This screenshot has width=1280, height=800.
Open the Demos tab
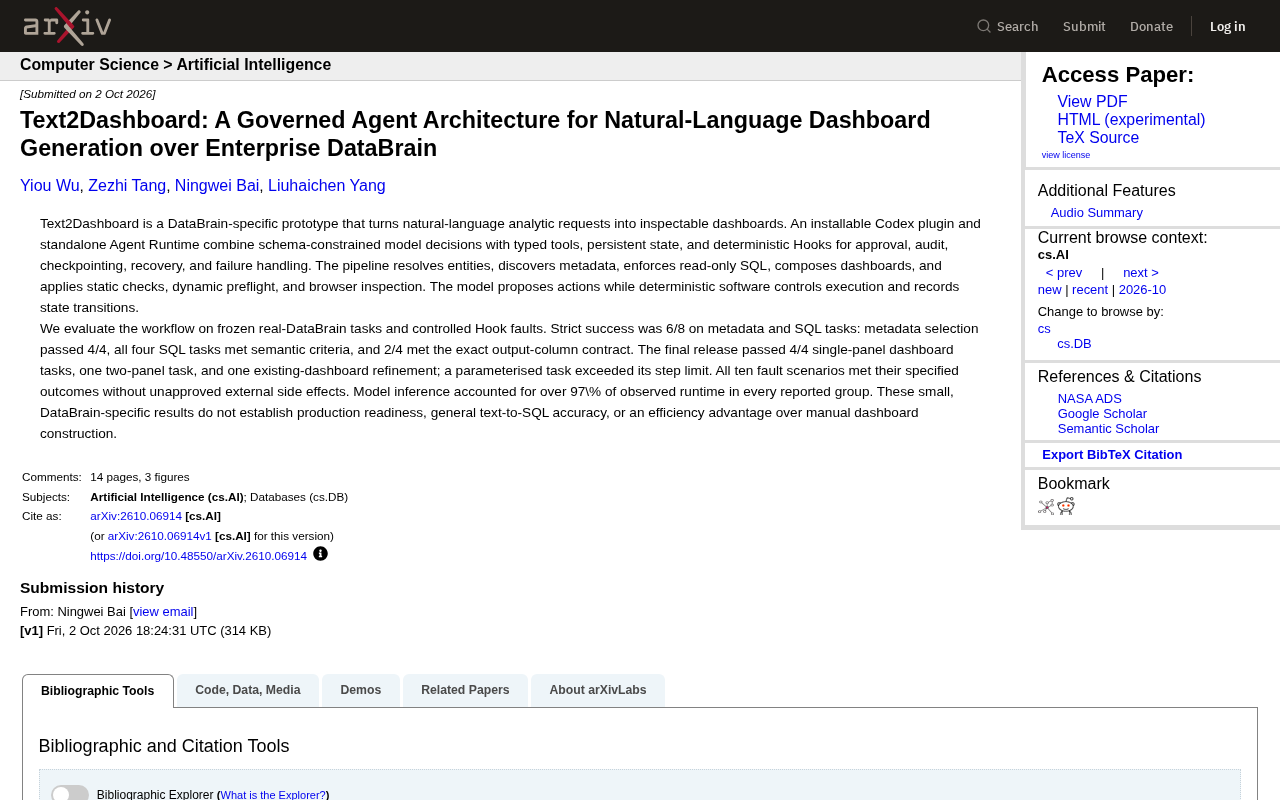pyautogui.click(x=361, y=690)
